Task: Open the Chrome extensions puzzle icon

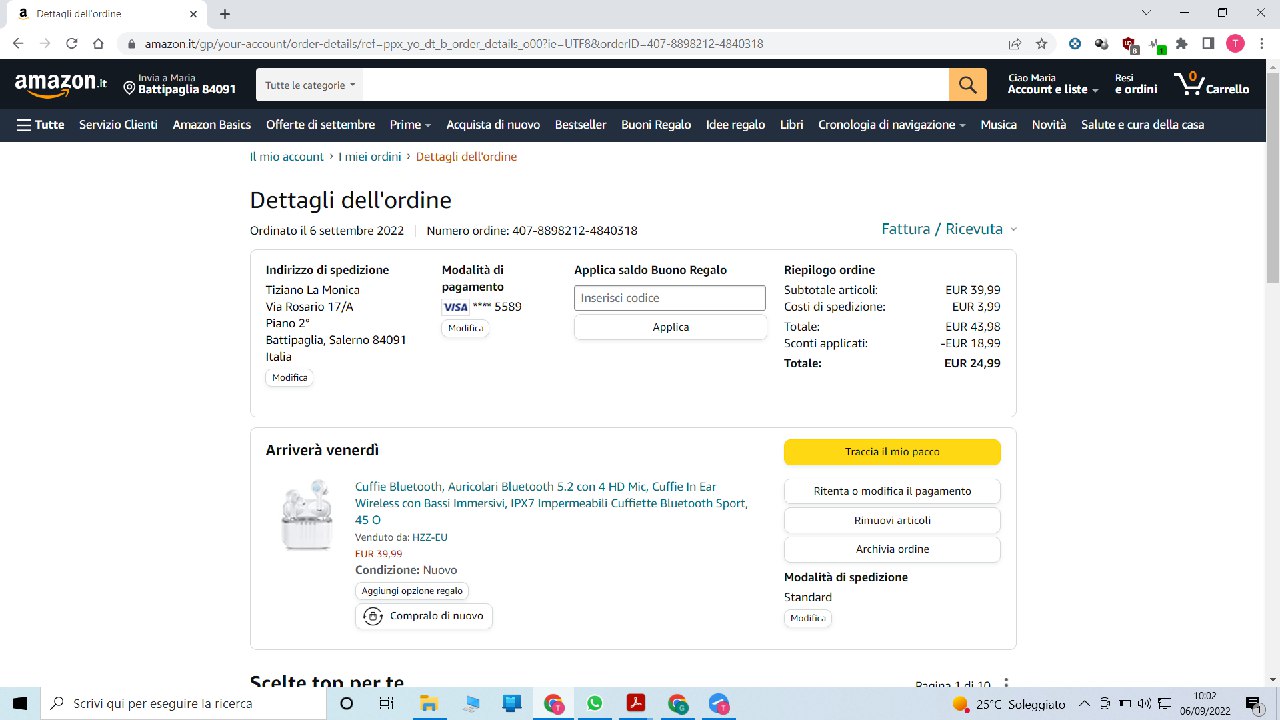Action: (x=1181, y=44)
